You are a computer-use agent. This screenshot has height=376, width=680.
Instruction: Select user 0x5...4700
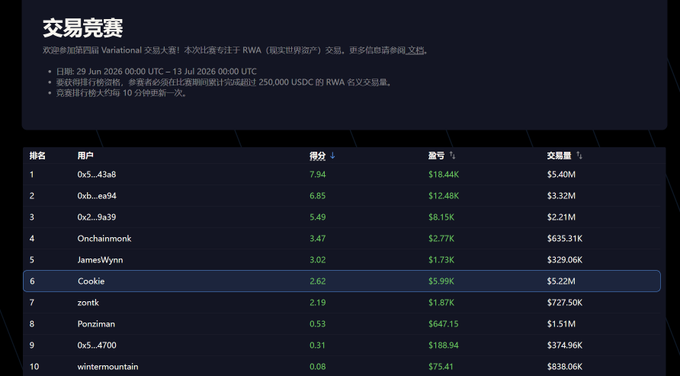coord(97,345)
